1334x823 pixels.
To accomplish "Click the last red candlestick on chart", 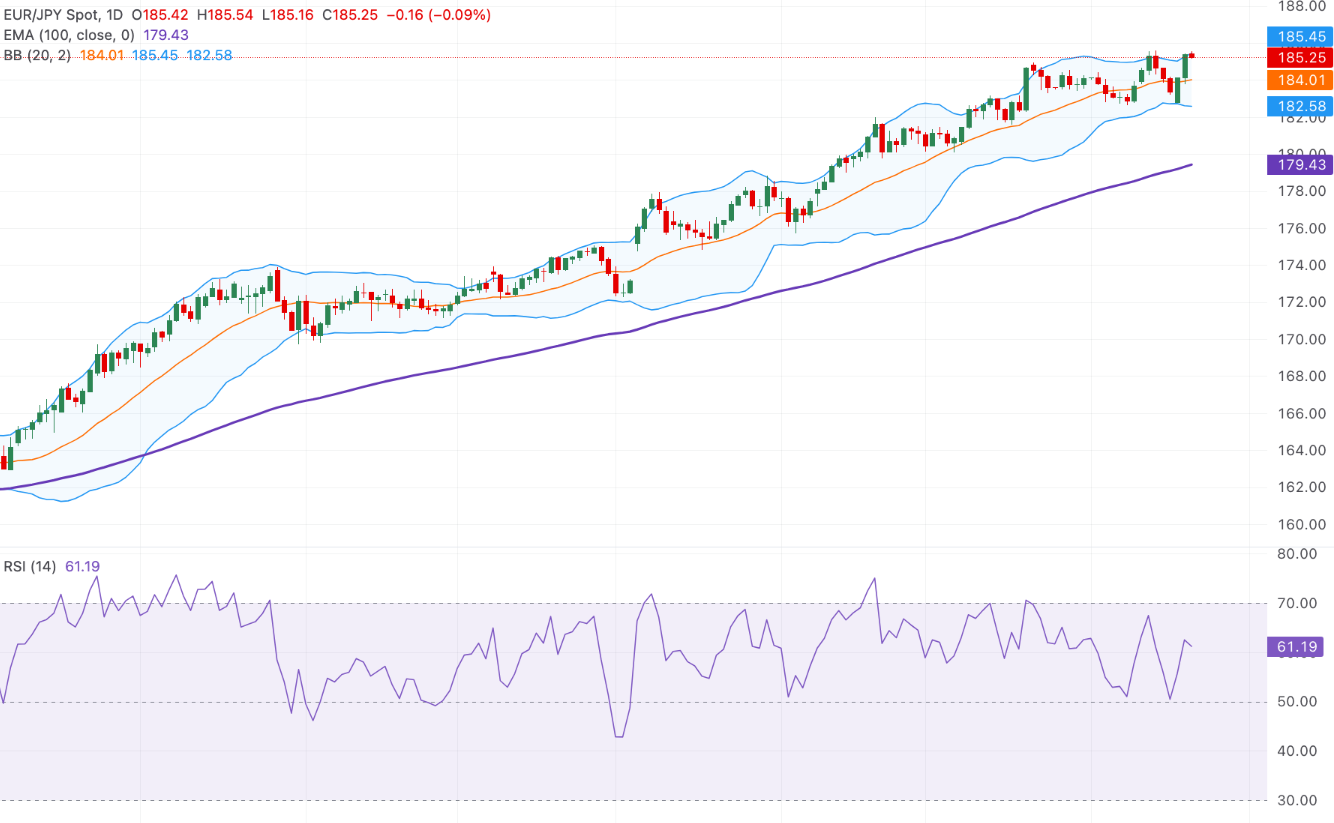I will [1192, 55].
